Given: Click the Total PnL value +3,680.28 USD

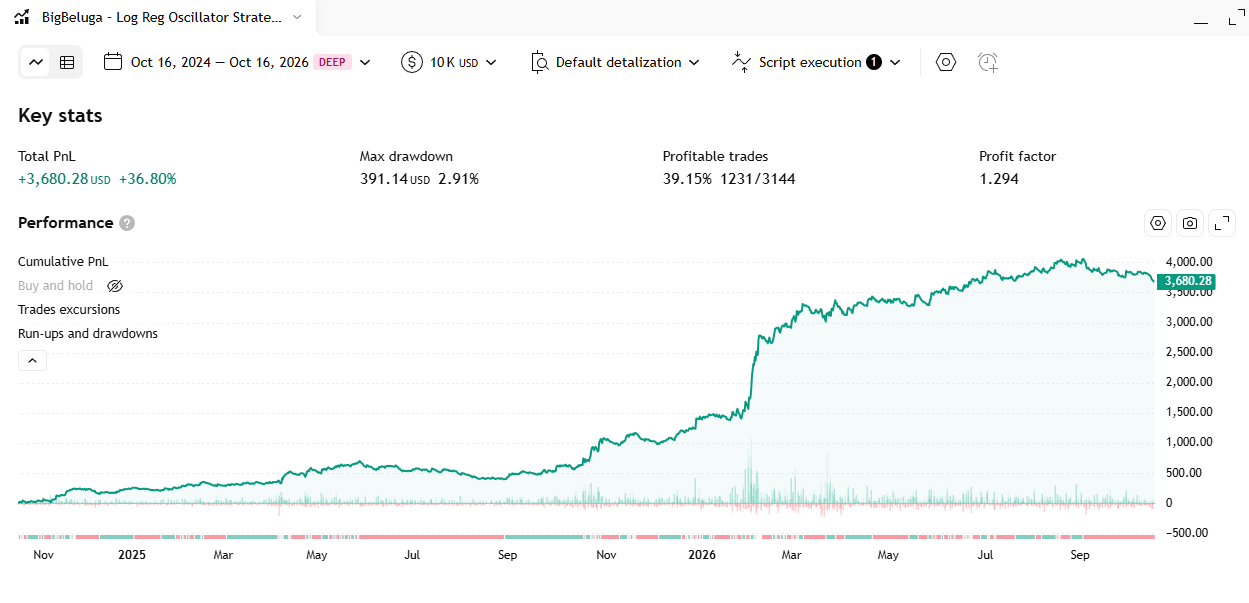Looking at the screenshot, I should 65,179.
